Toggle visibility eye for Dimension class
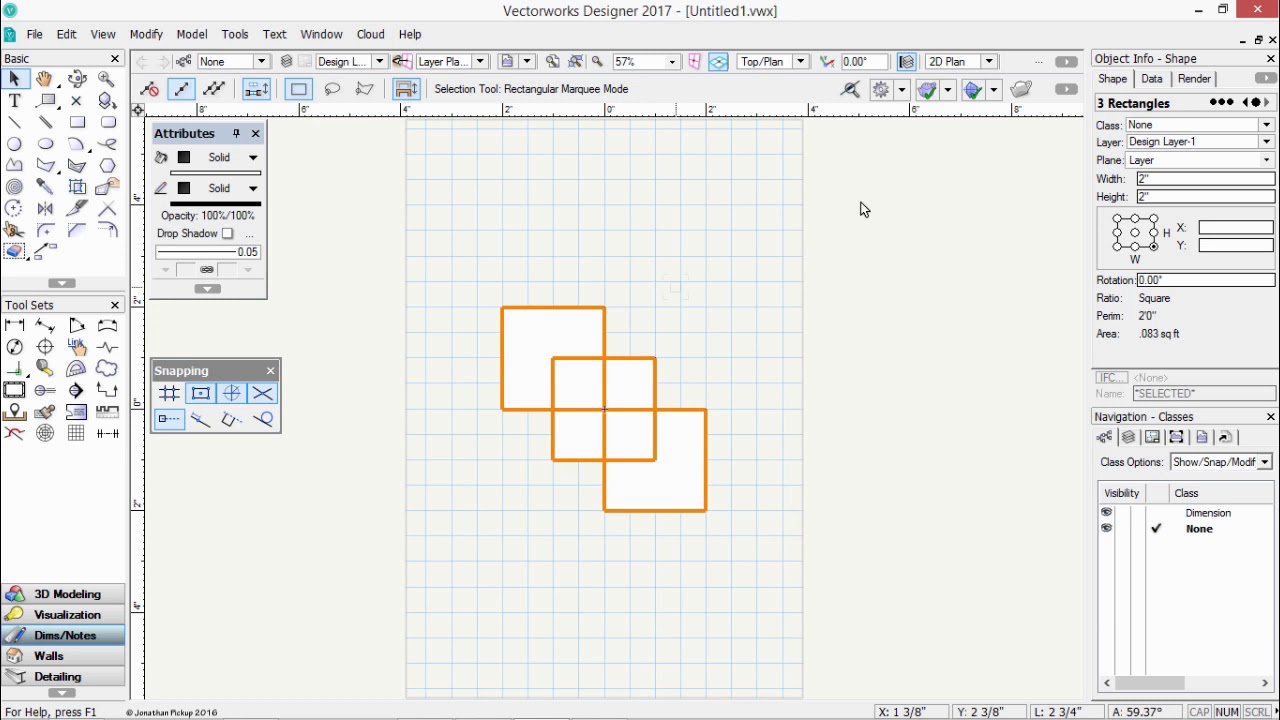 [x=1106, y=513]
